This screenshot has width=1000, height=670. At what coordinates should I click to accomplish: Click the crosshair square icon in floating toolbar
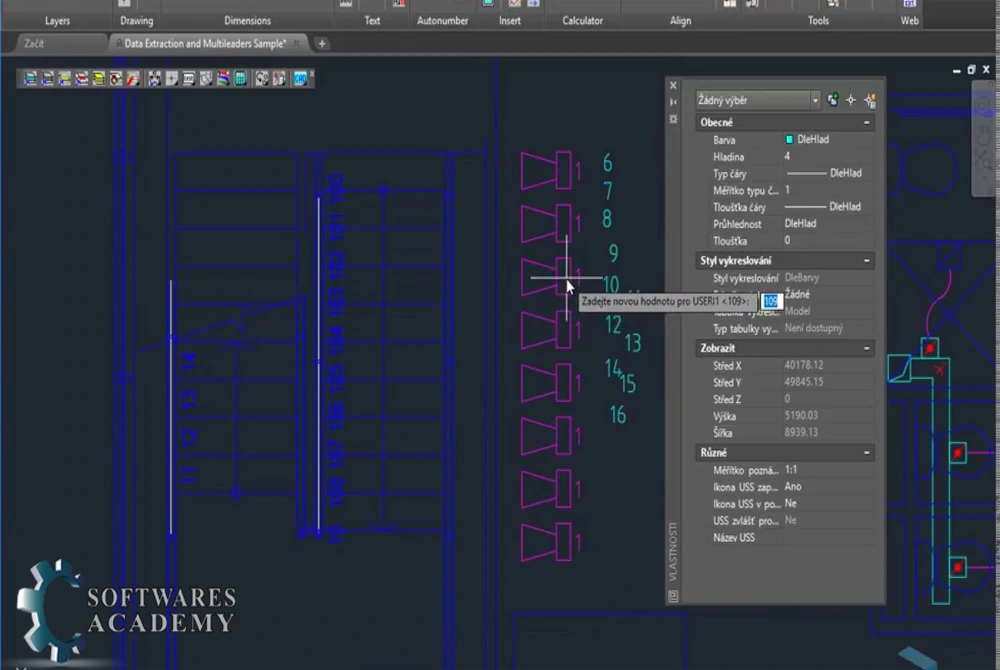coord(172,78)
